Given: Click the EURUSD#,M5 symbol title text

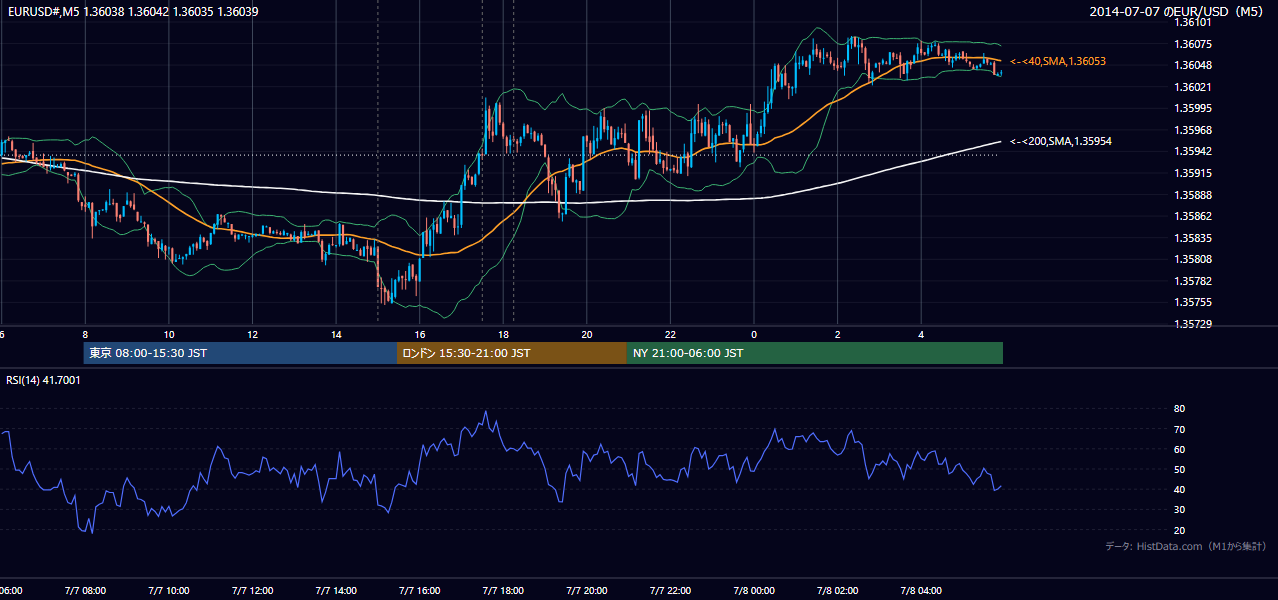Looking at the screenshot, I should click(x=43, y=12).
